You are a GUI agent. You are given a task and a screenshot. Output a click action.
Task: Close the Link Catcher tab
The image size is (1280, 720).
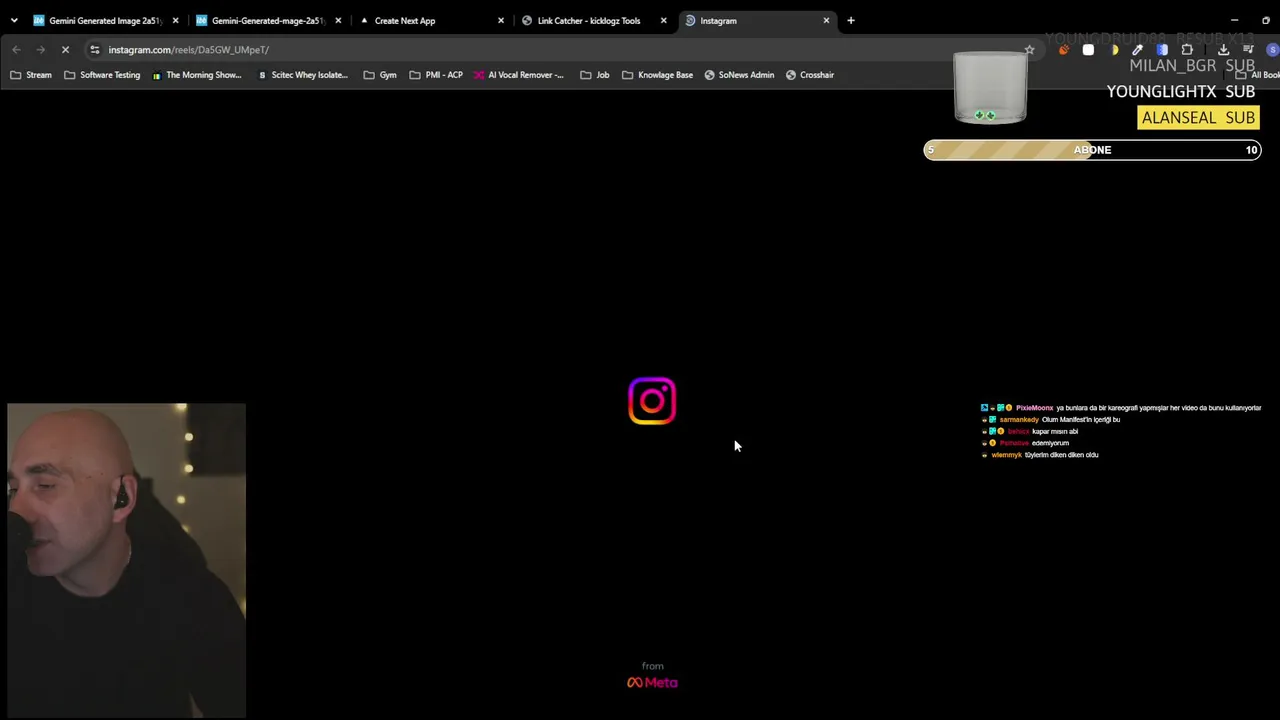coord(663,20)
